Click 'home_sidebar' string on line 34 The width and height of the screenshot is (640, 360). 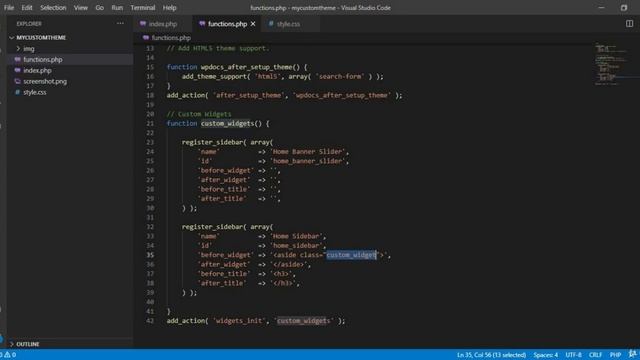pos(296,246)
